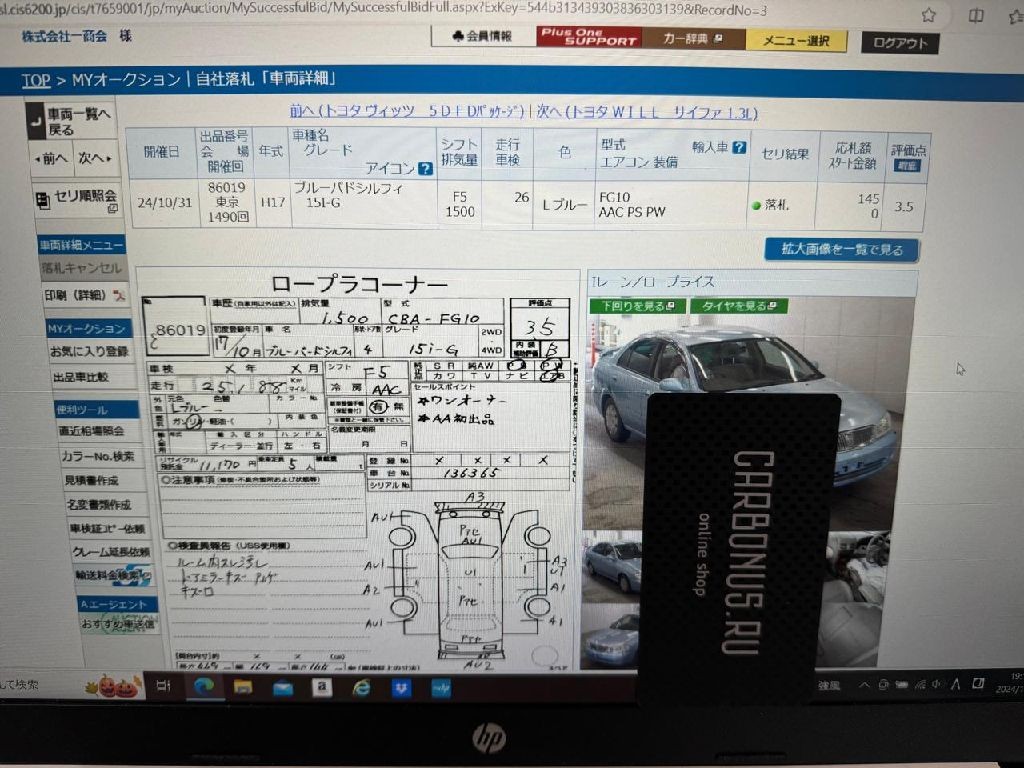Screen dimensions: 1024x768
Task: Click the evaluation score 3.5 cell
Action: pyautogui.click(x=904, y=206)
